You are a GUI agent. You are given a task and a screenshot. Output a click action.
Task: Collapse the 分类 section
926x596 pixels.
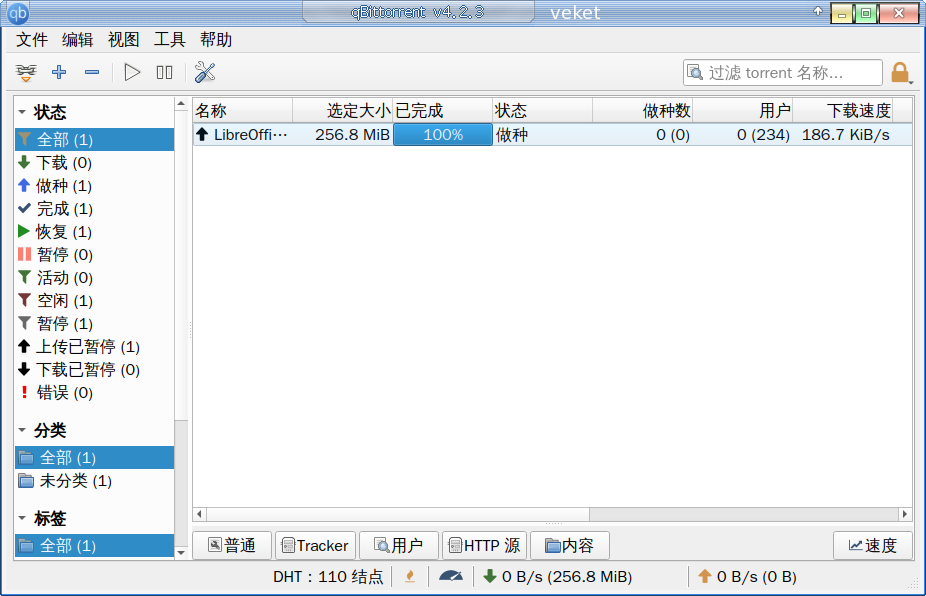22,430
